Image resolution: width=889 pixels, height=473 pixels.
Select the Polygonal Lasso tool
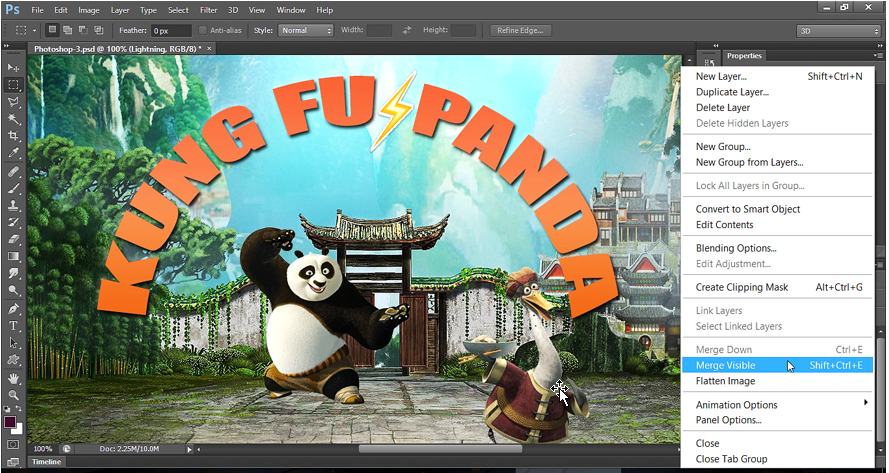click(13, 102)
